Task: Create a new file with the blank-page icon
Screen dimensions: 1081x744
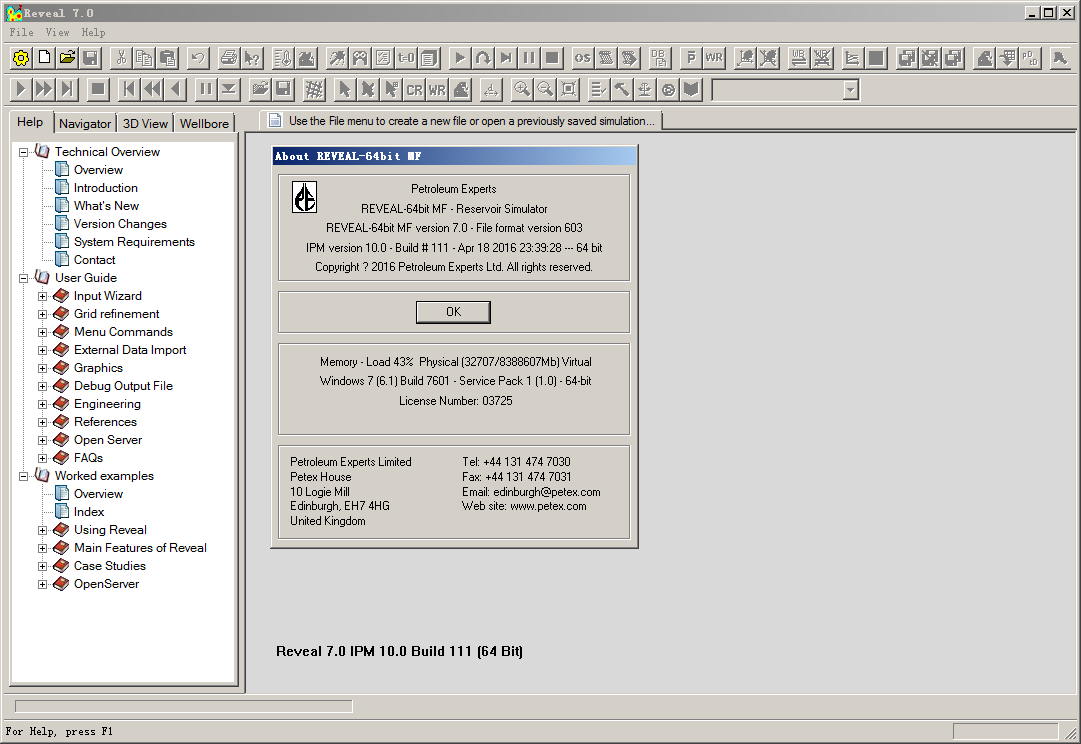Action: pos(44,59)
